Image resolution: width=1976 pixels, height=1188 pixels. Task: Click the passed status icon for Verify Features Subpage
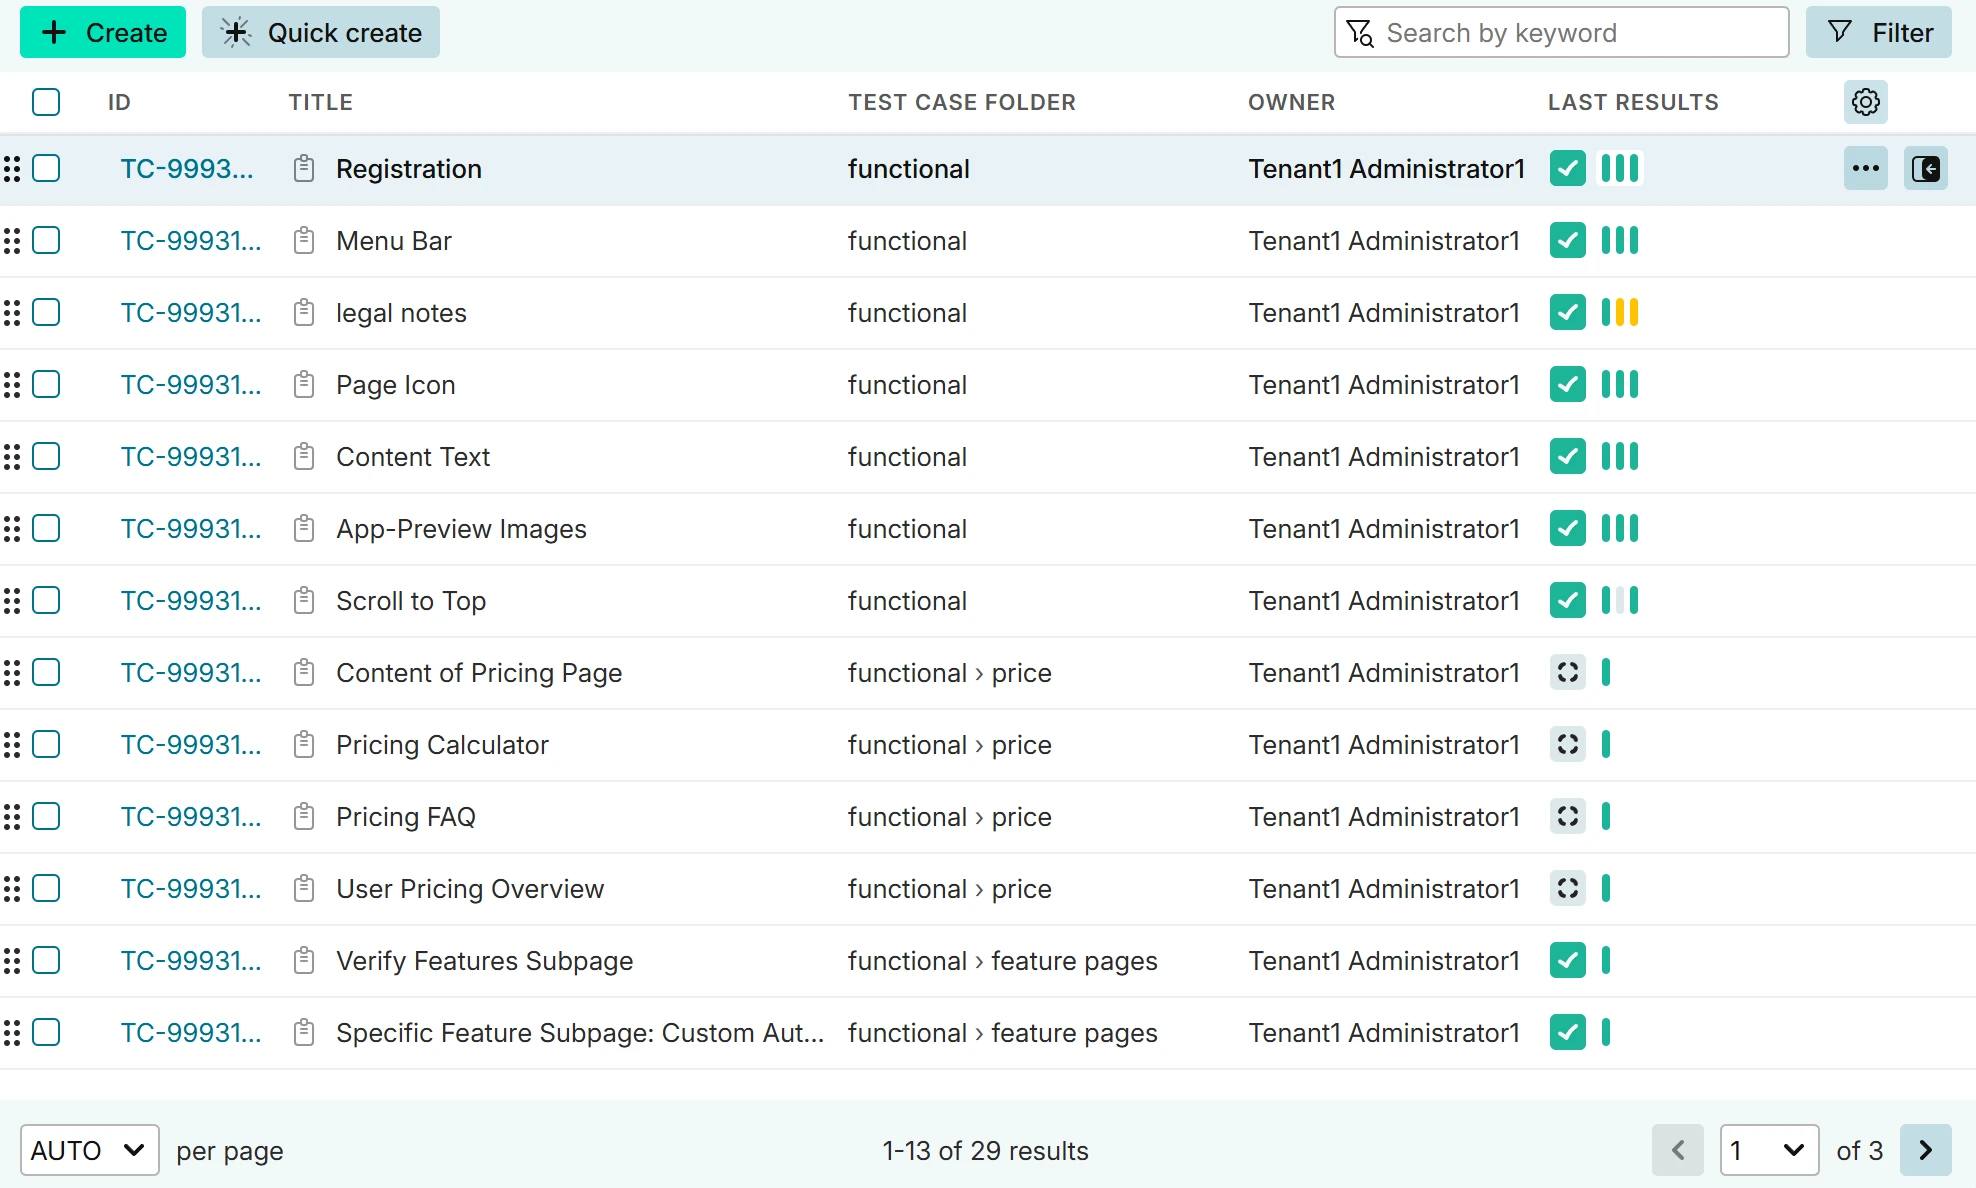pos(1567,960)
